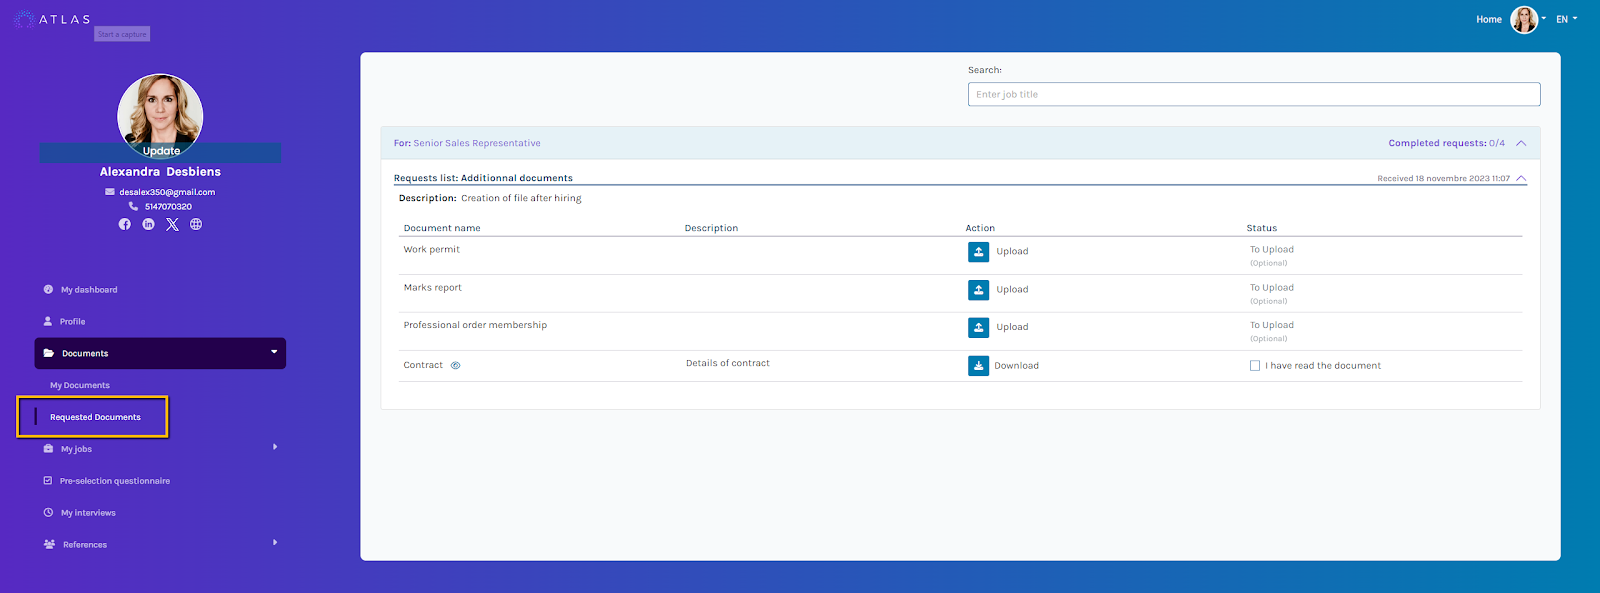Click the Start a capture label
The height and width of the screenshot is (593, 1600).
tap(122, 34)
